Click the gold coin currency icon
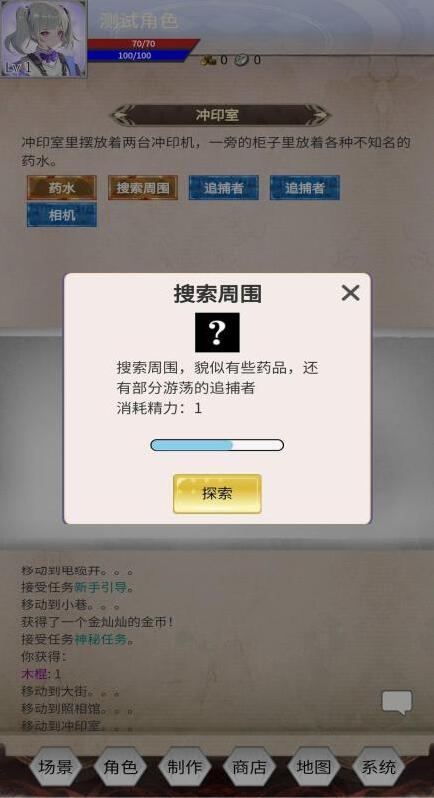The height and width of the screenshot is (798, 434). pos(209,61)
